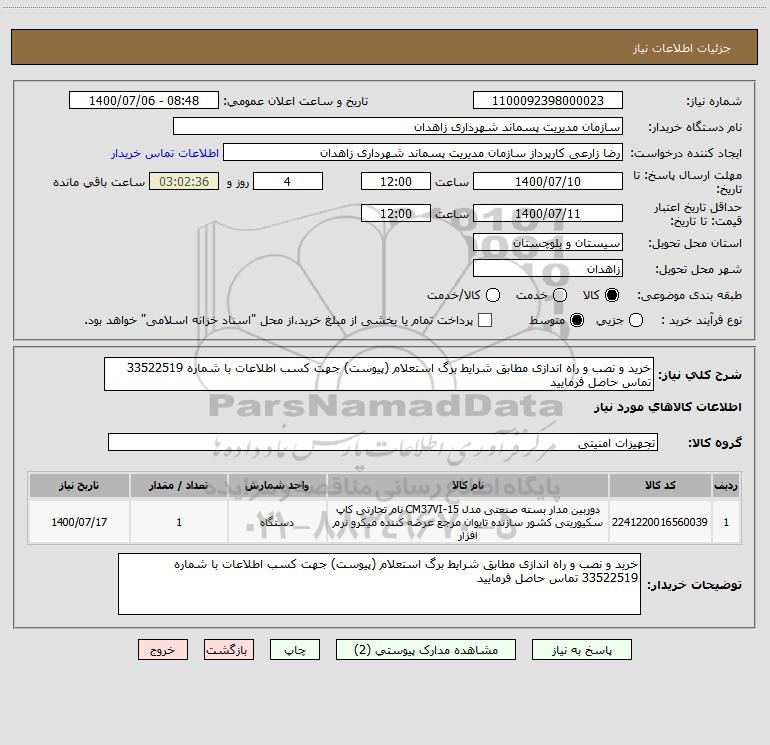Select the خدمت radio button

click(560, 295)
